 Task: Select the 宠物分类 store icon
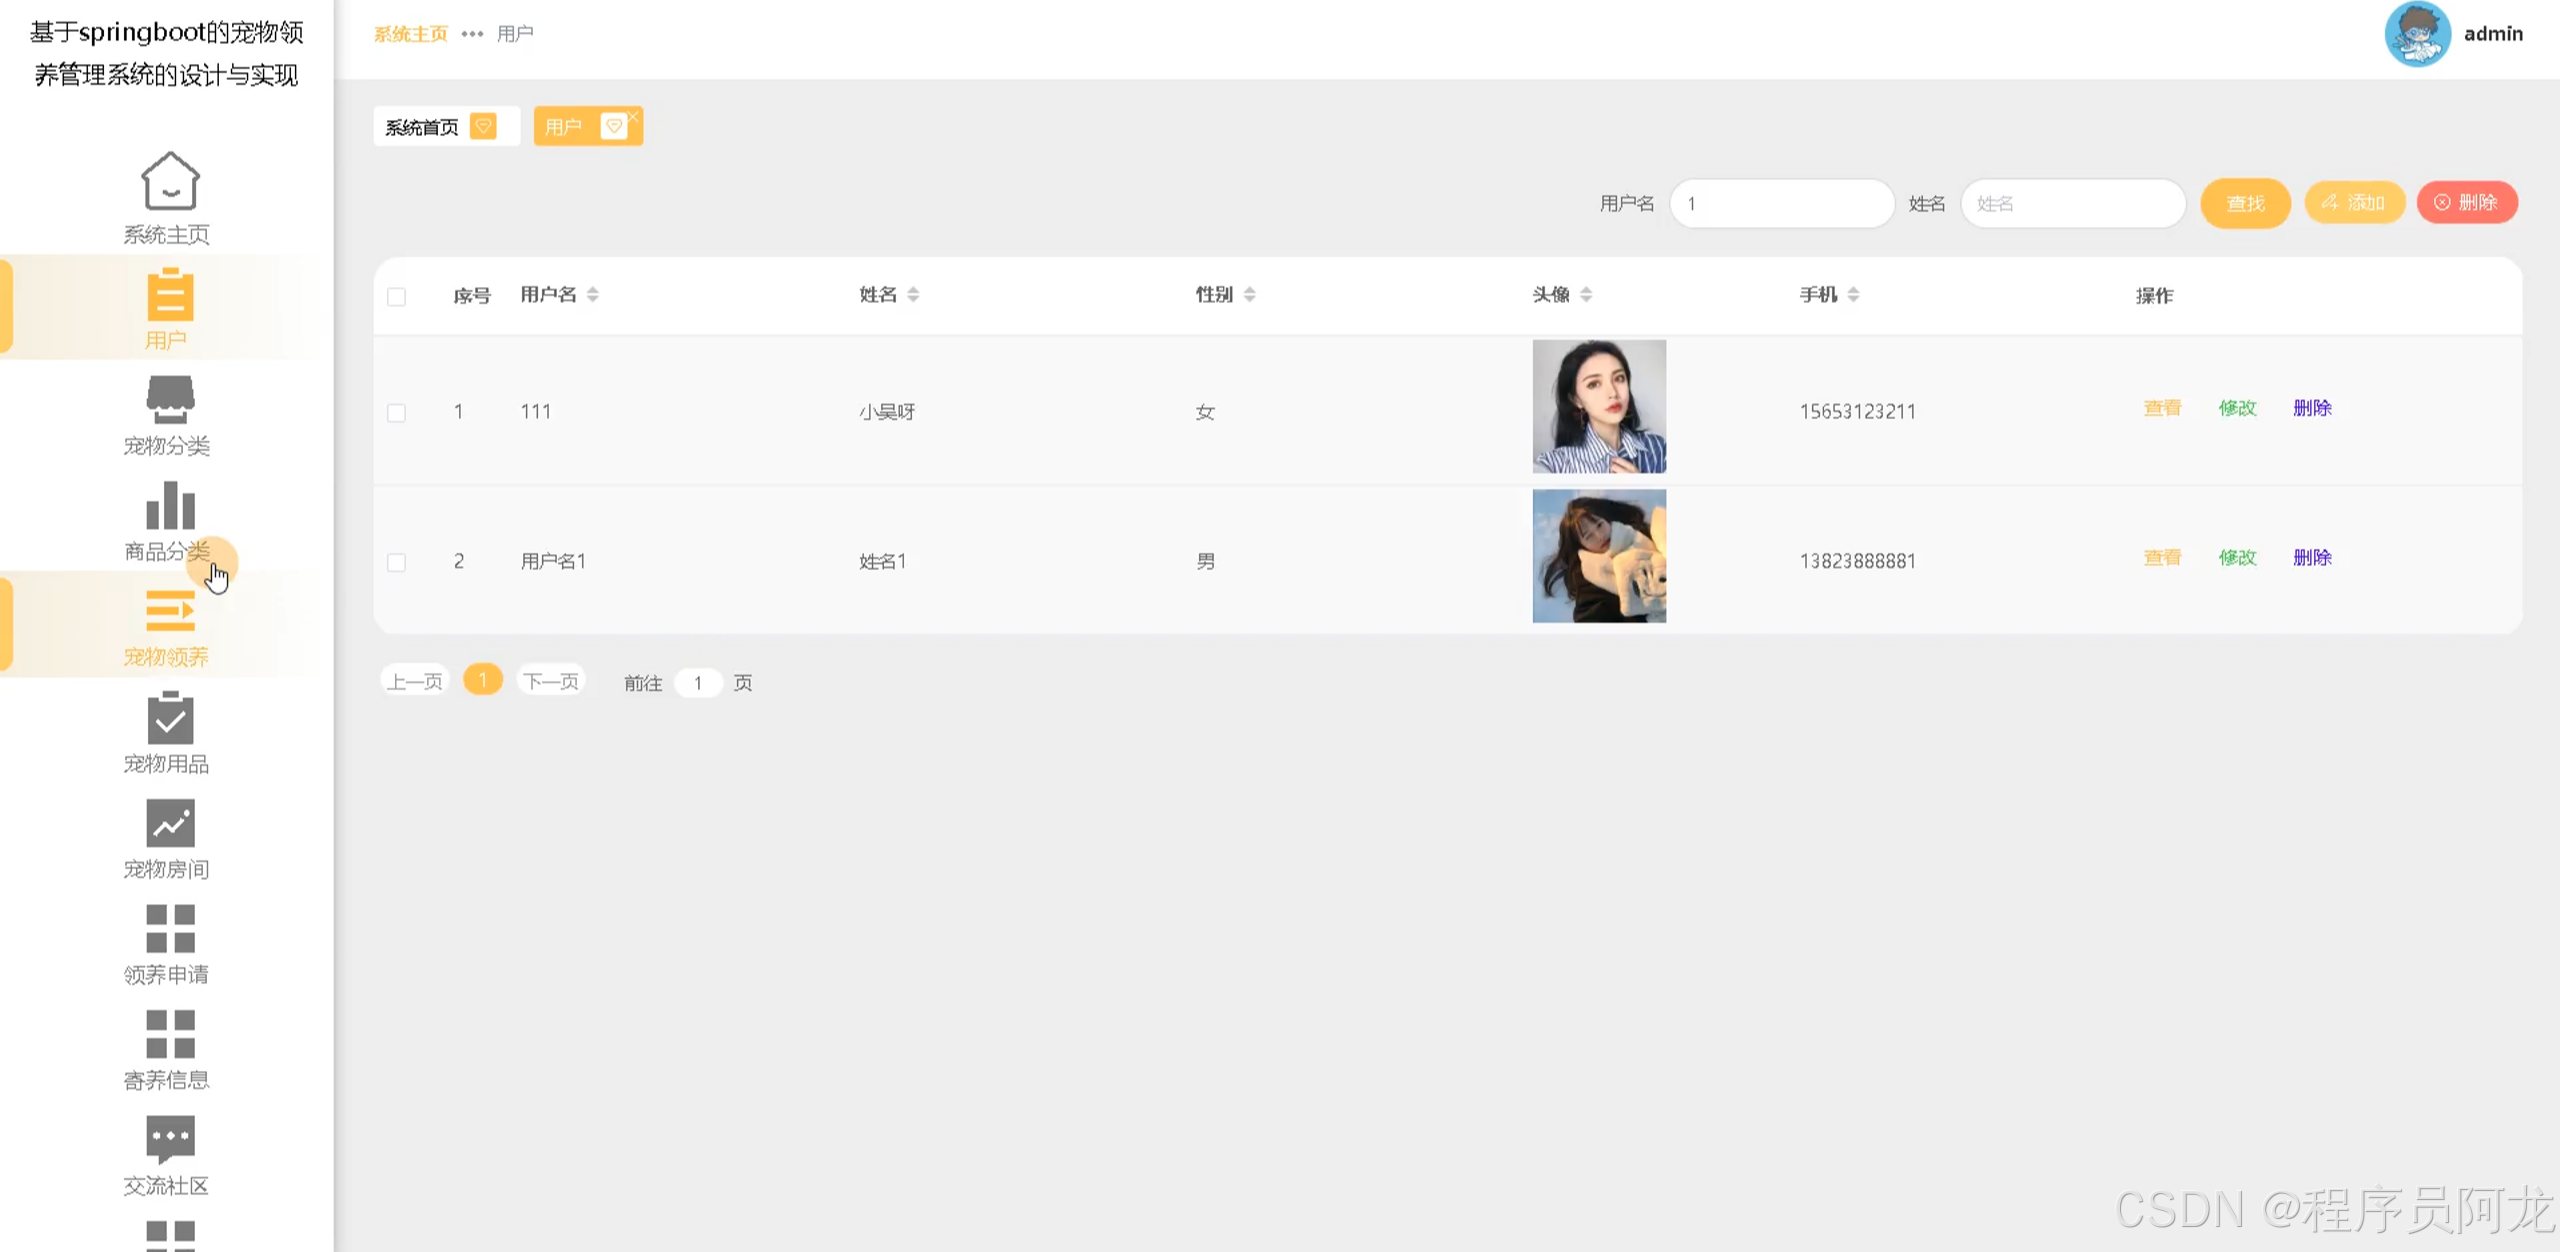pos(169,399)
